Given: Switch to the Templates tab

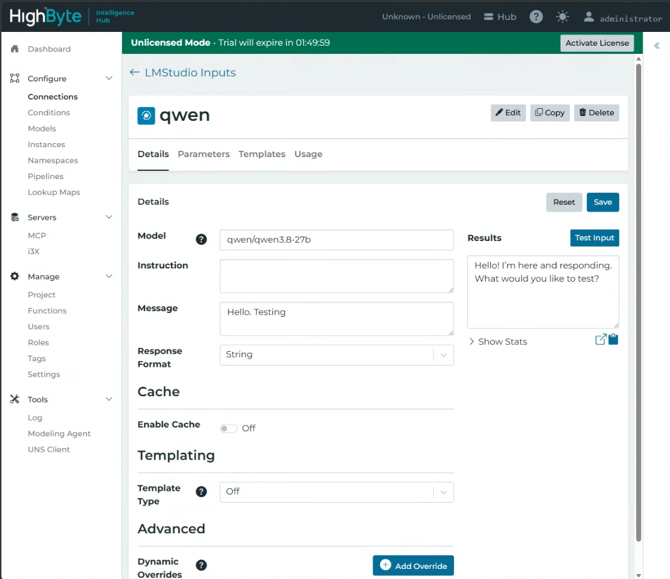Looking at the screenshot, I should tap(262, 154).
